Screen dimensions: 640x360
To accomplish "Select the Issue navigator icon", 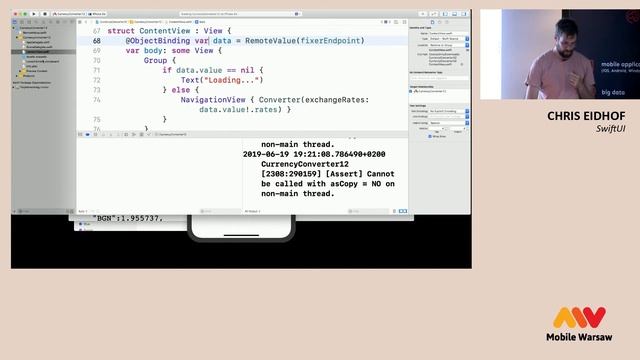I will point(44,22).
